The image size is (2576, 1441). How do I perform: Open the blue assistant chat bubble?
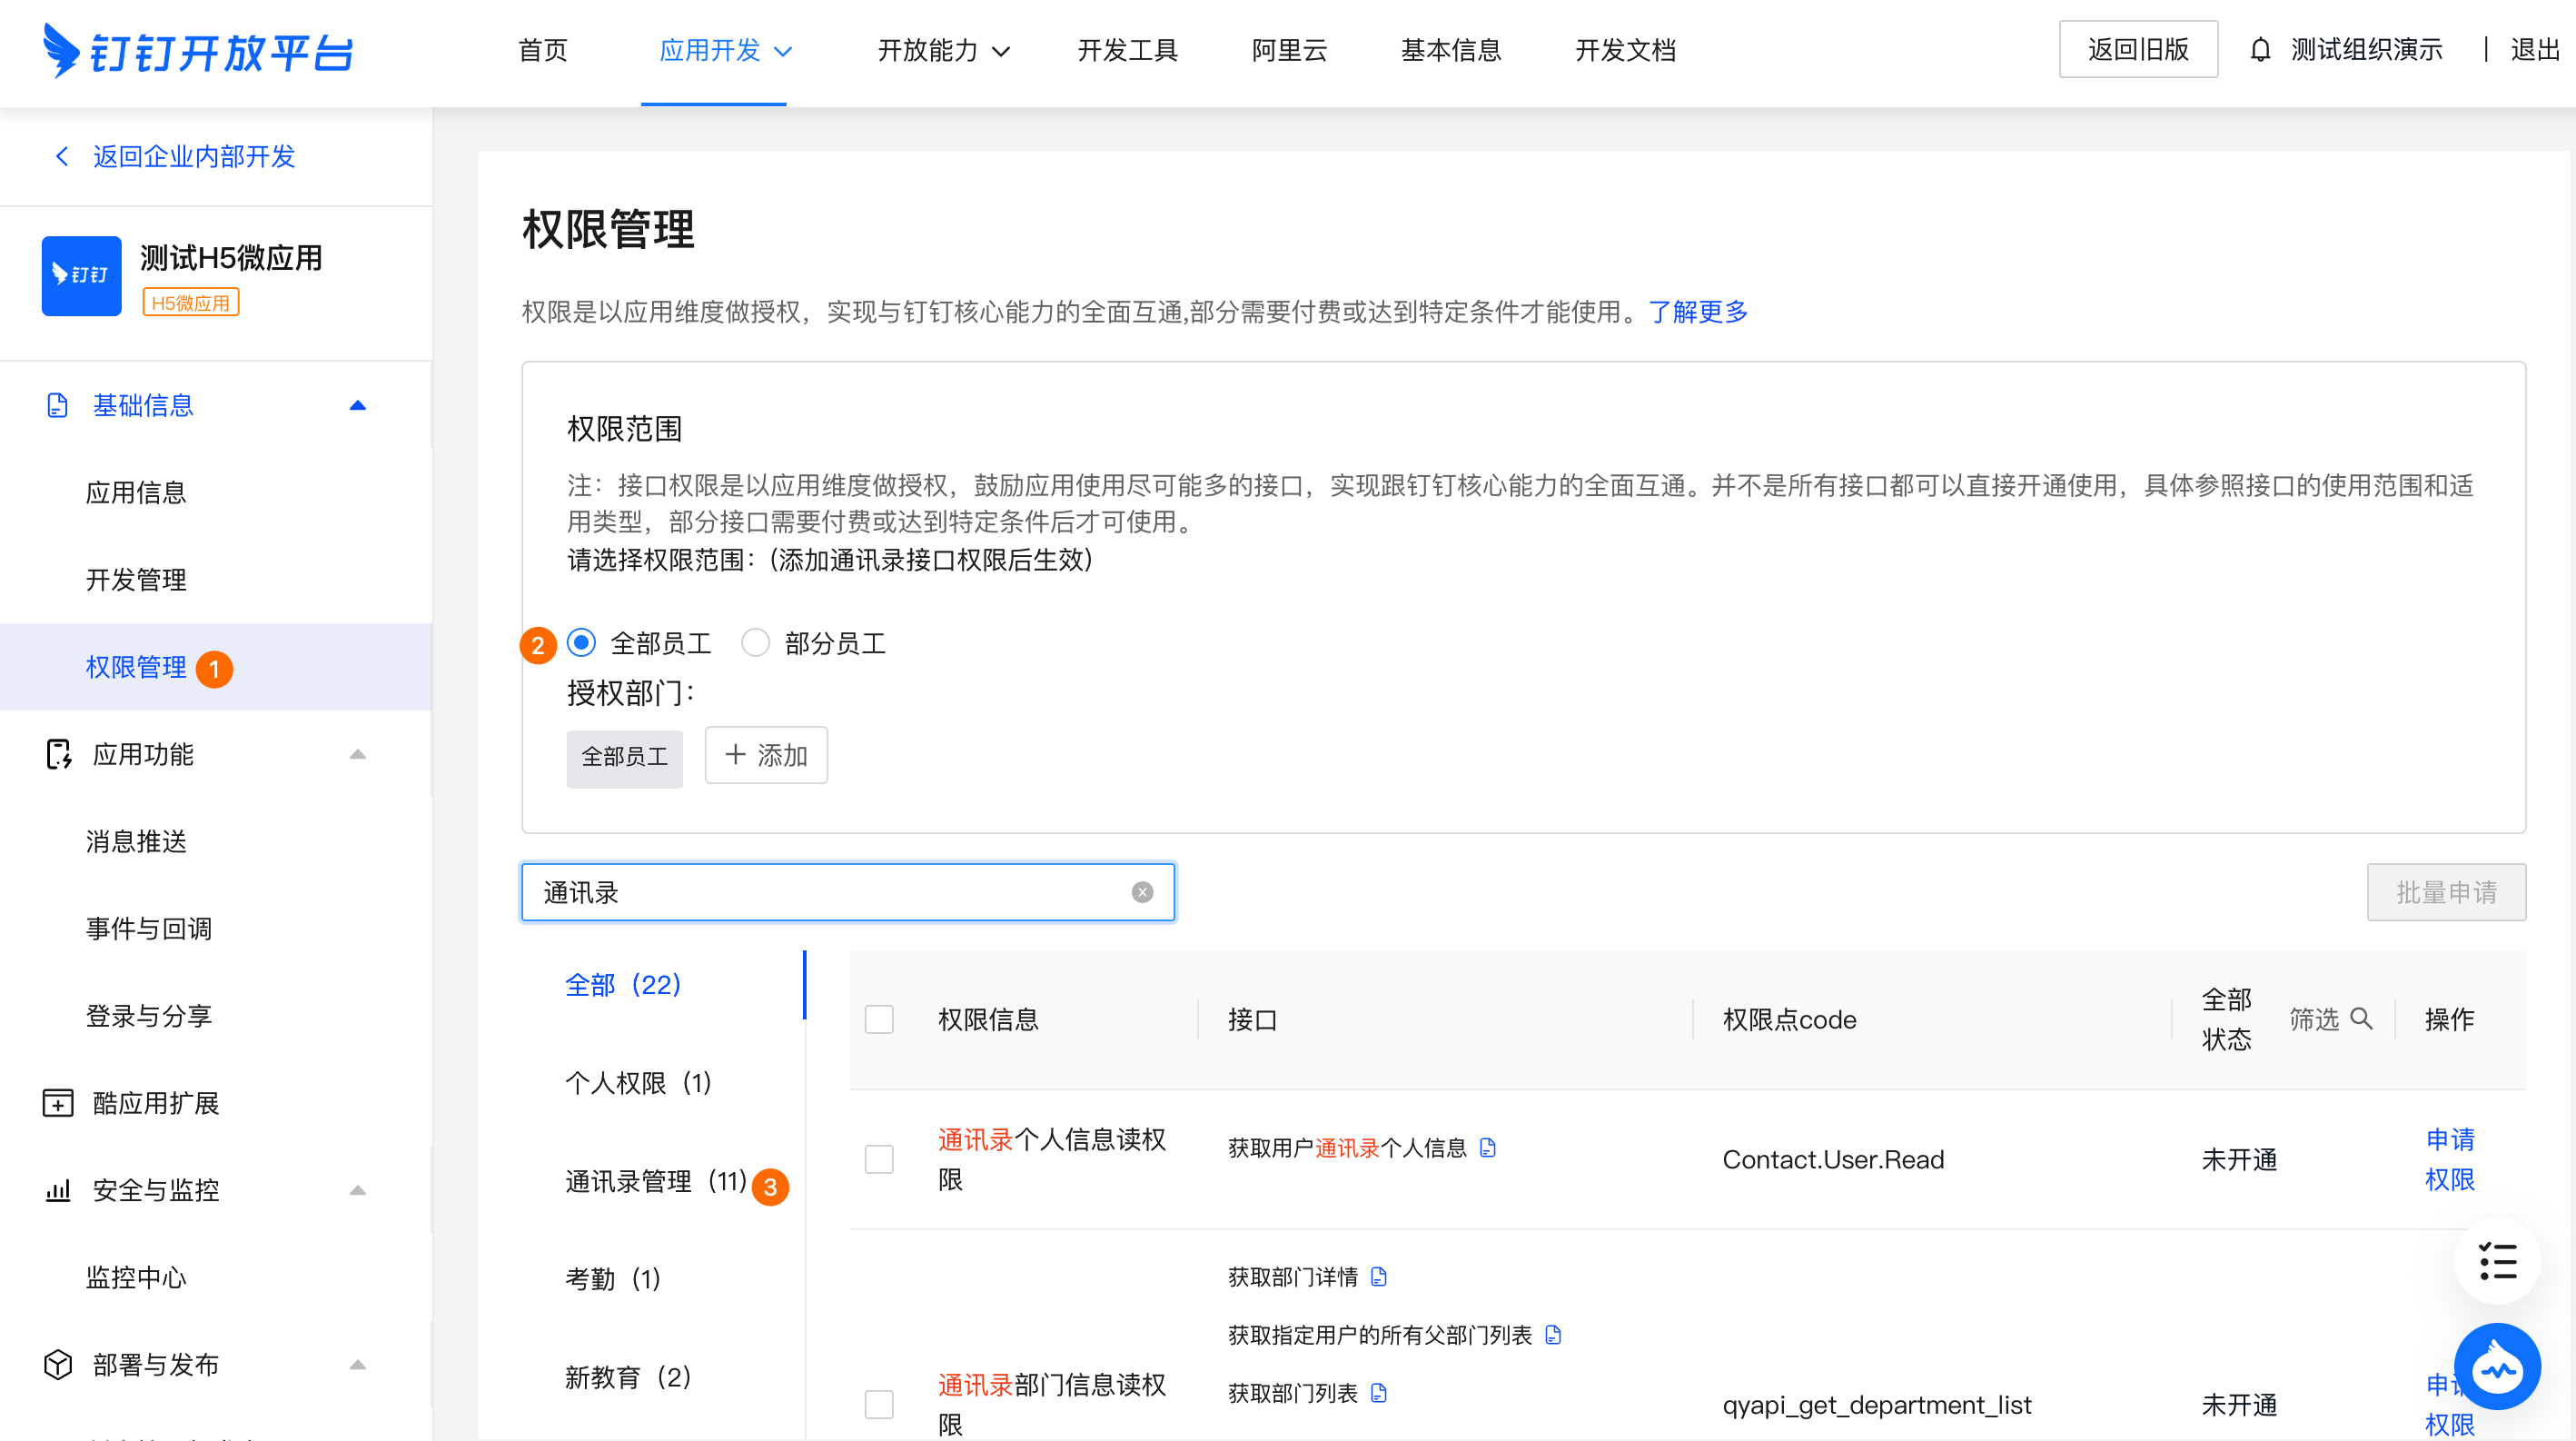click(x=2497, y=1367)
